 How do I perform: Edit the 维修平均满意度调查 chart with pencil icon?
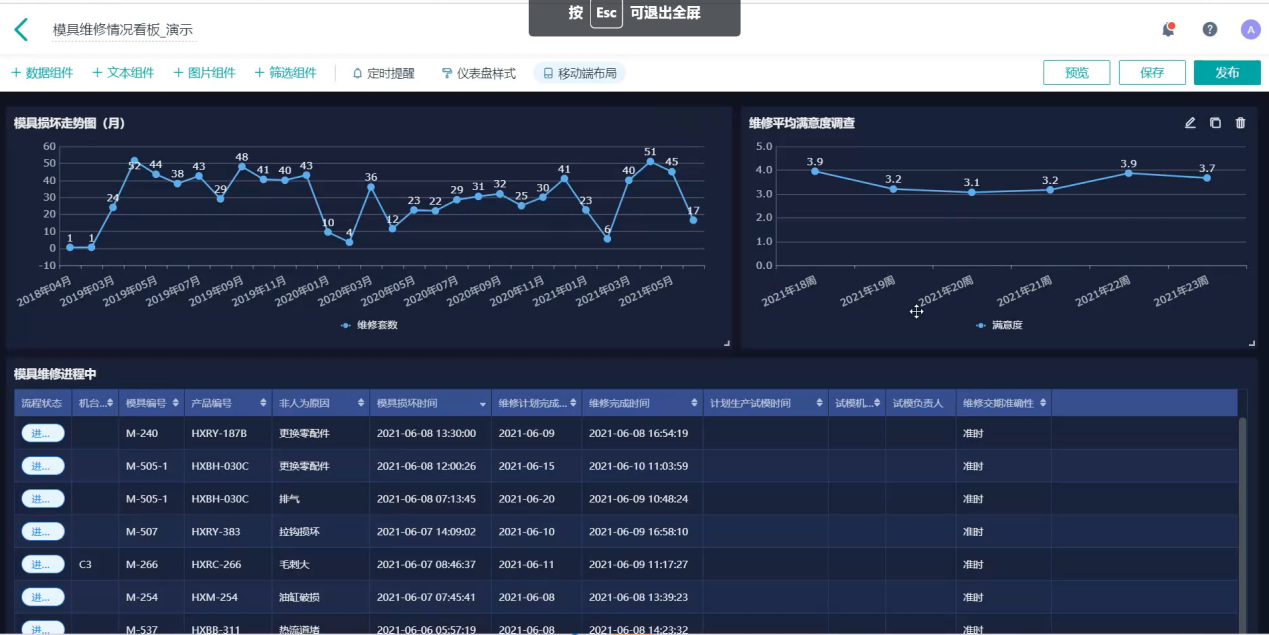tap(1189, 122)
